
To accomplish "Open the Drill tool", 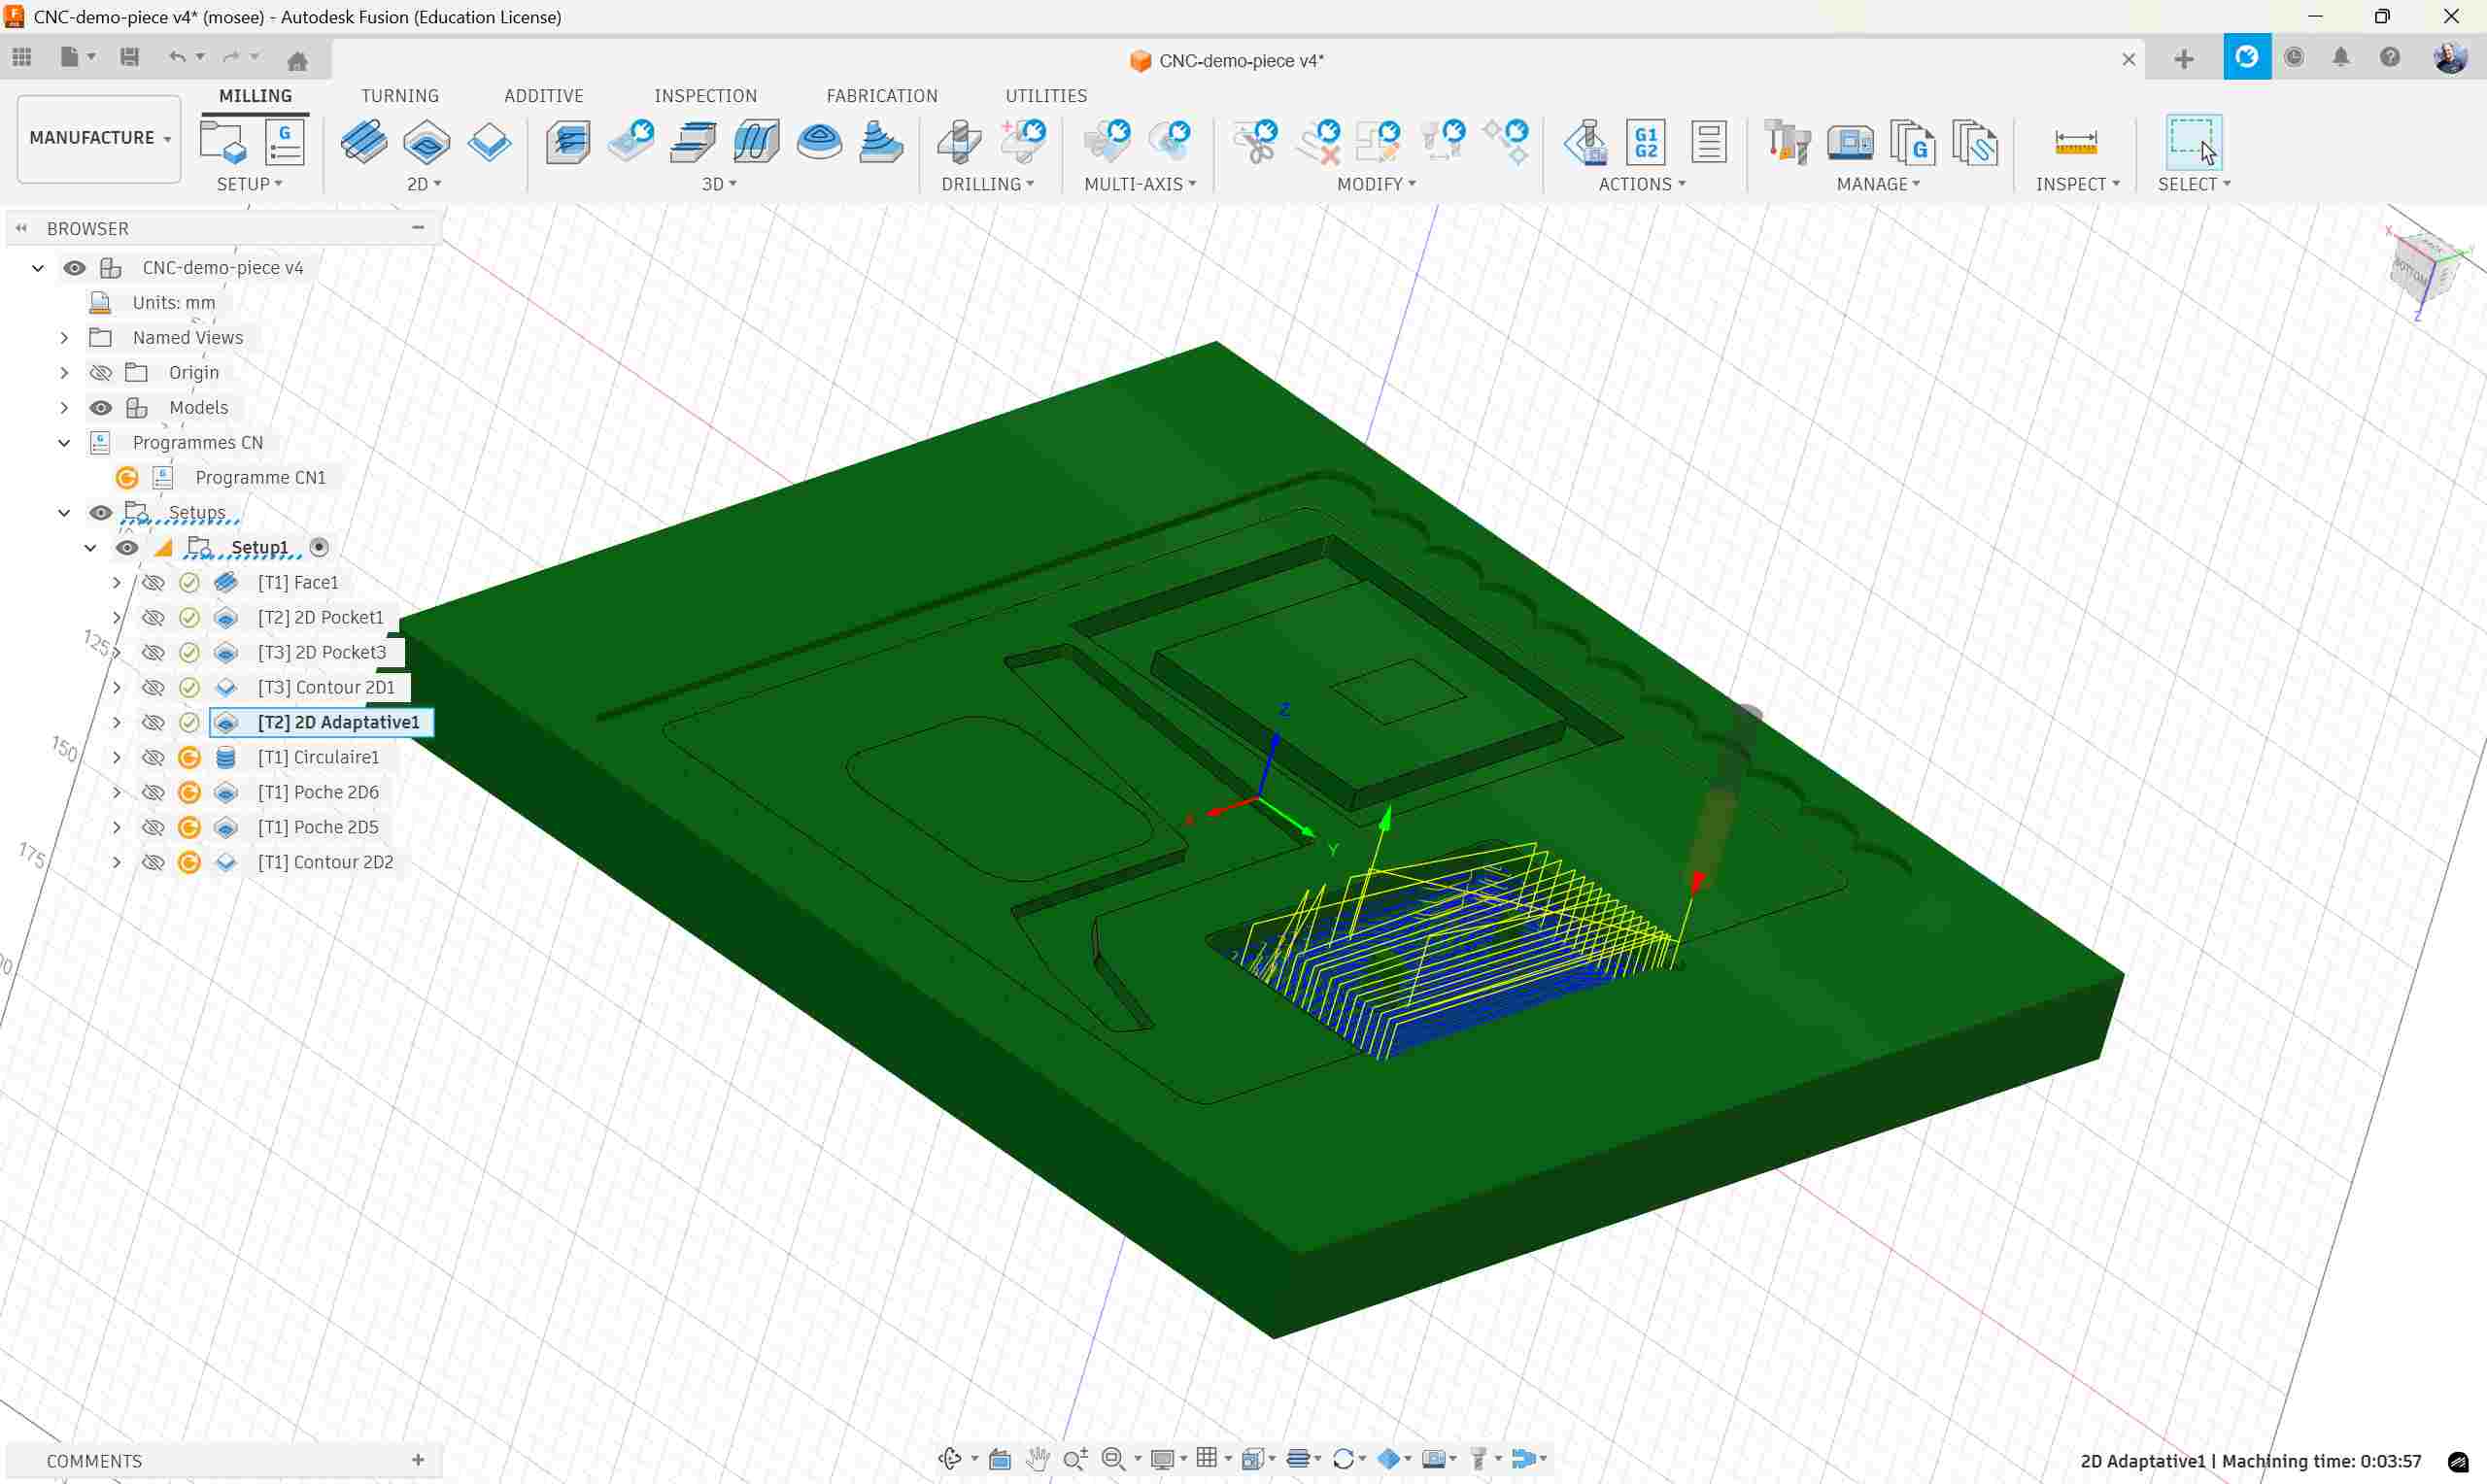I will [957, 142].
